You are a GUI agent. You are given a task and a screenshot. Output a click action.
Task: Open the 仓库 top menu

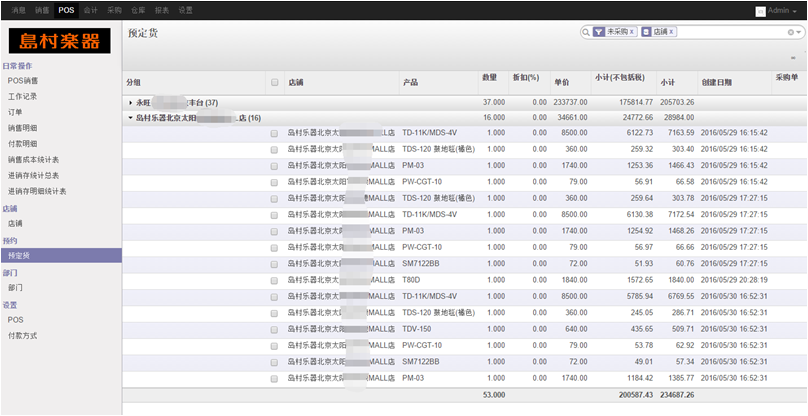tap(138, 10)
